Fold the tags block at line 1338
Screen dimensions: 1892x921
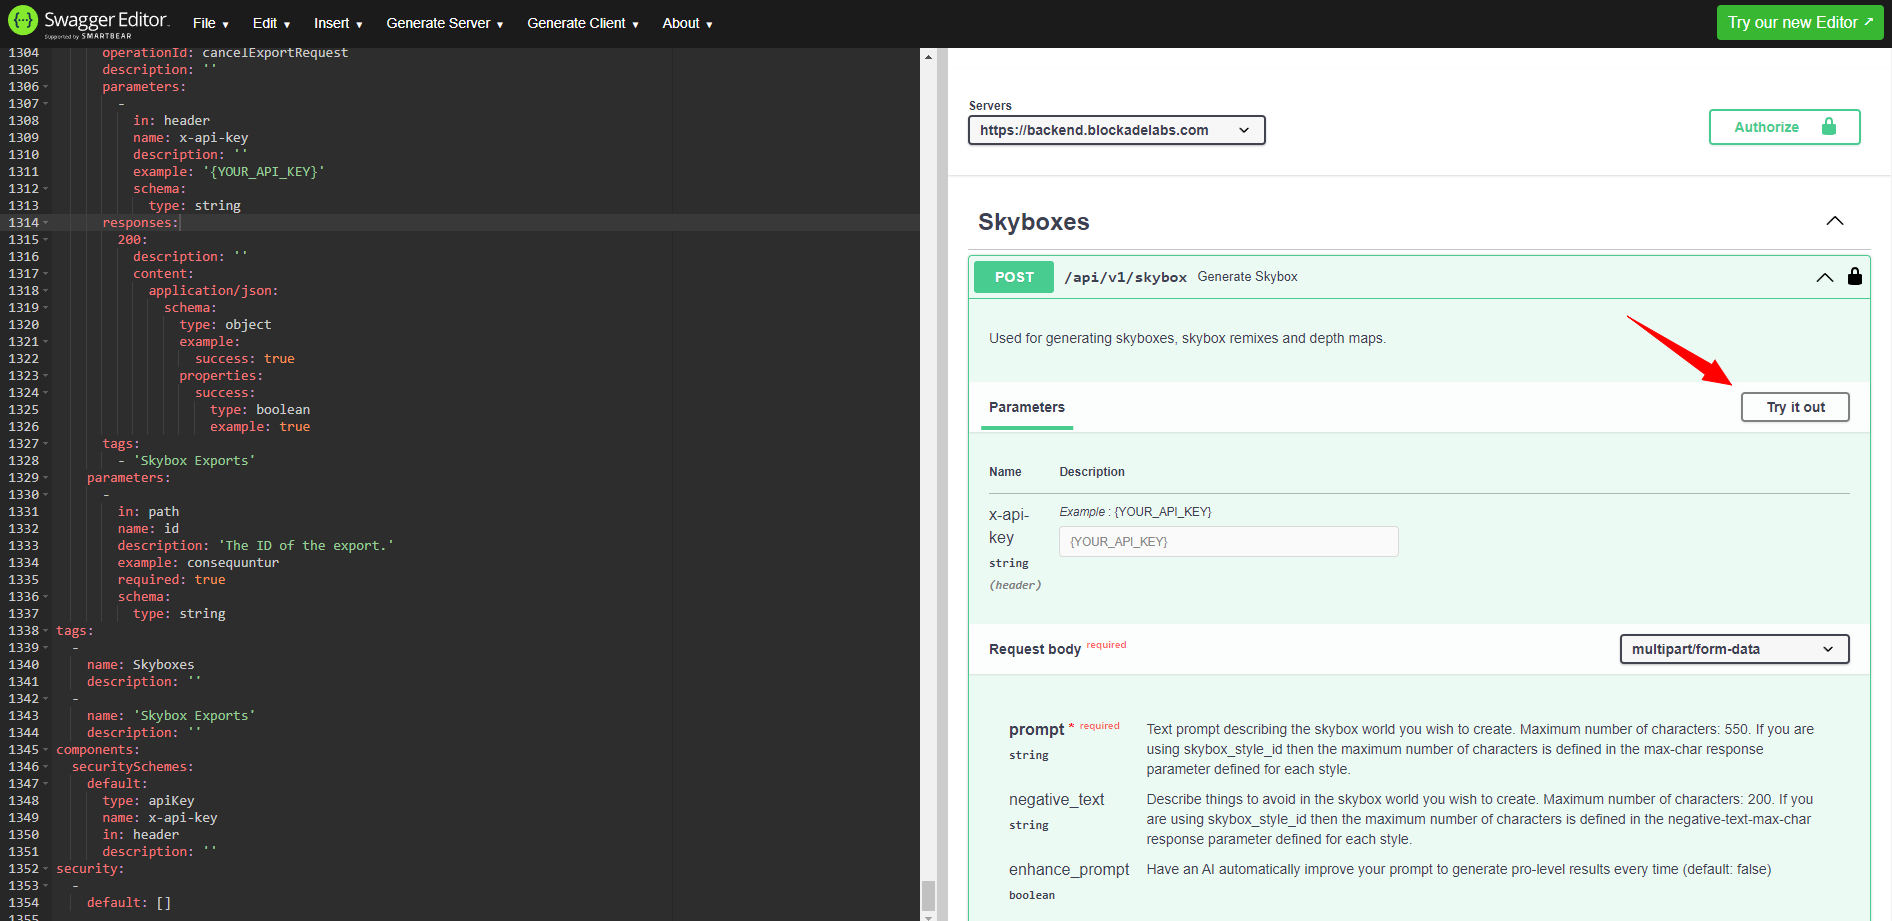pos(46,631)
